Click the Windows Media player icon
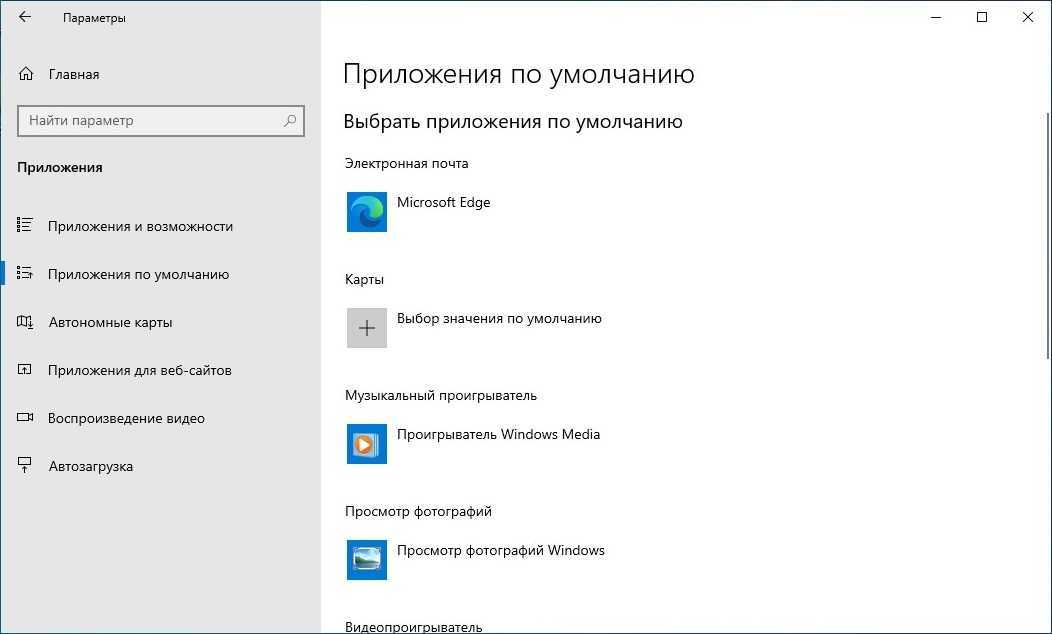 pyautogui.click(x=367, y=444)
